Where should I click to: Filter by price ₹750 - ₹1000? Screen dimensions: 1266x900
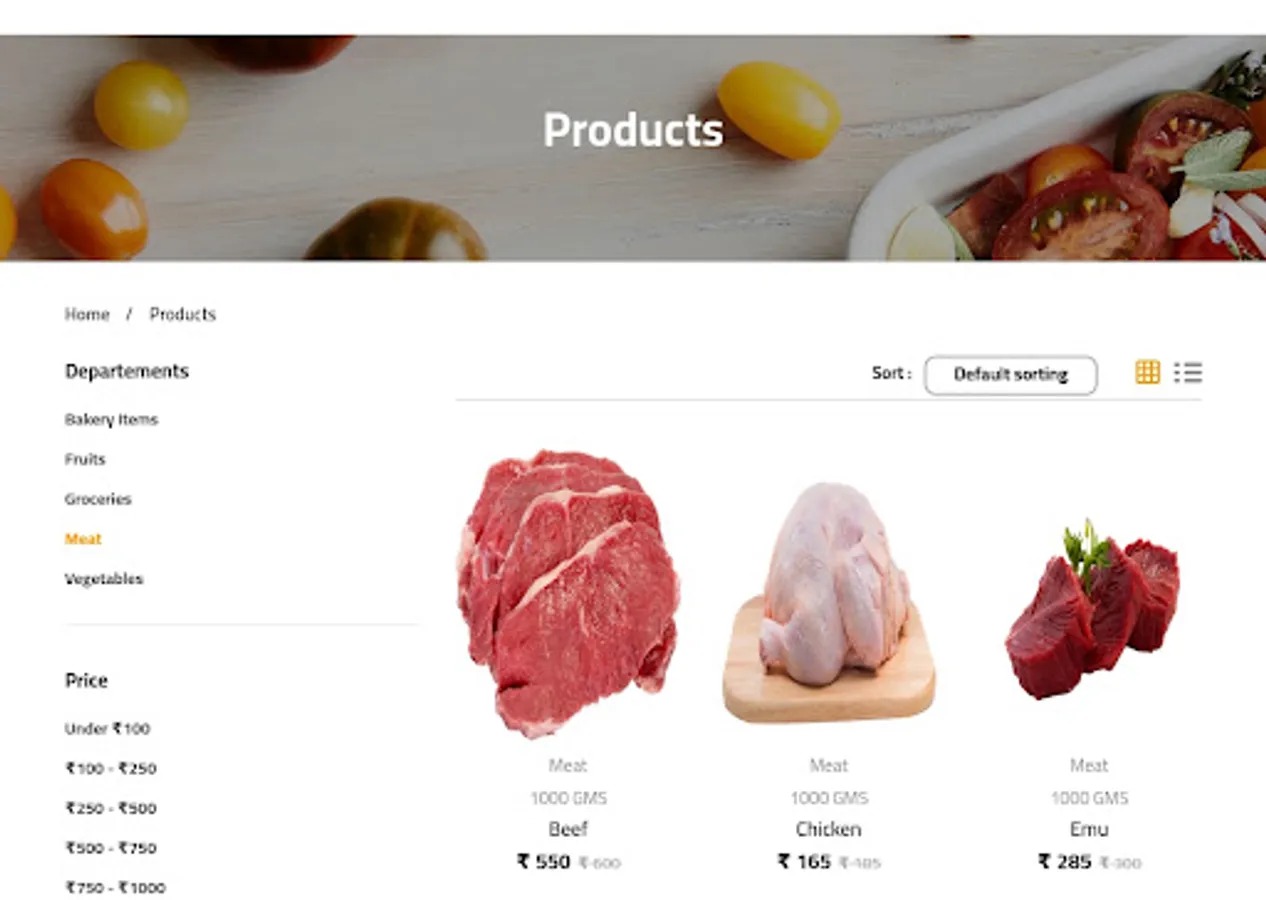click(115, 888)
